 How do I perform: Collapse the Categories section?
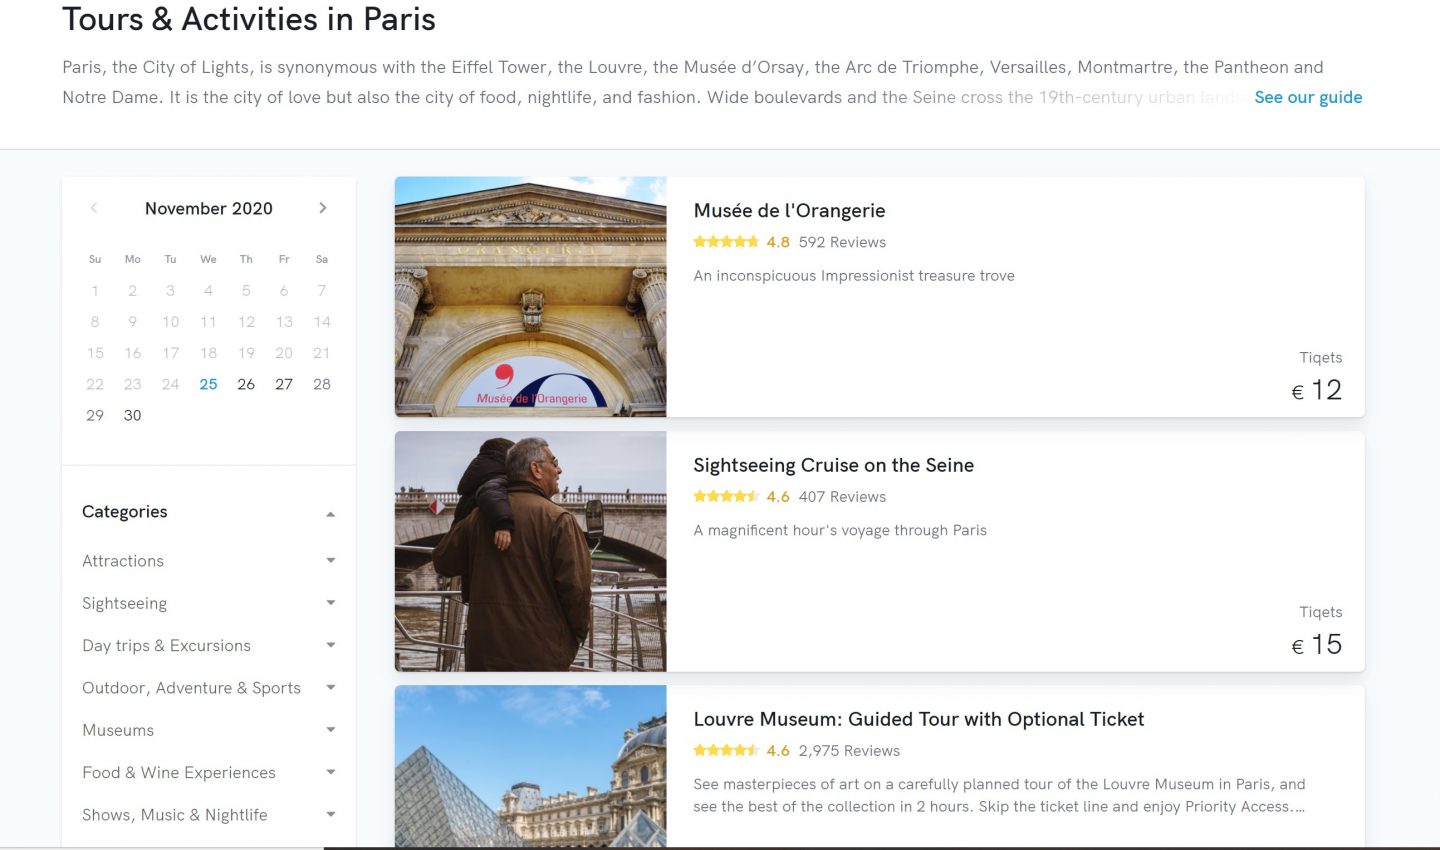pos(330,514)
